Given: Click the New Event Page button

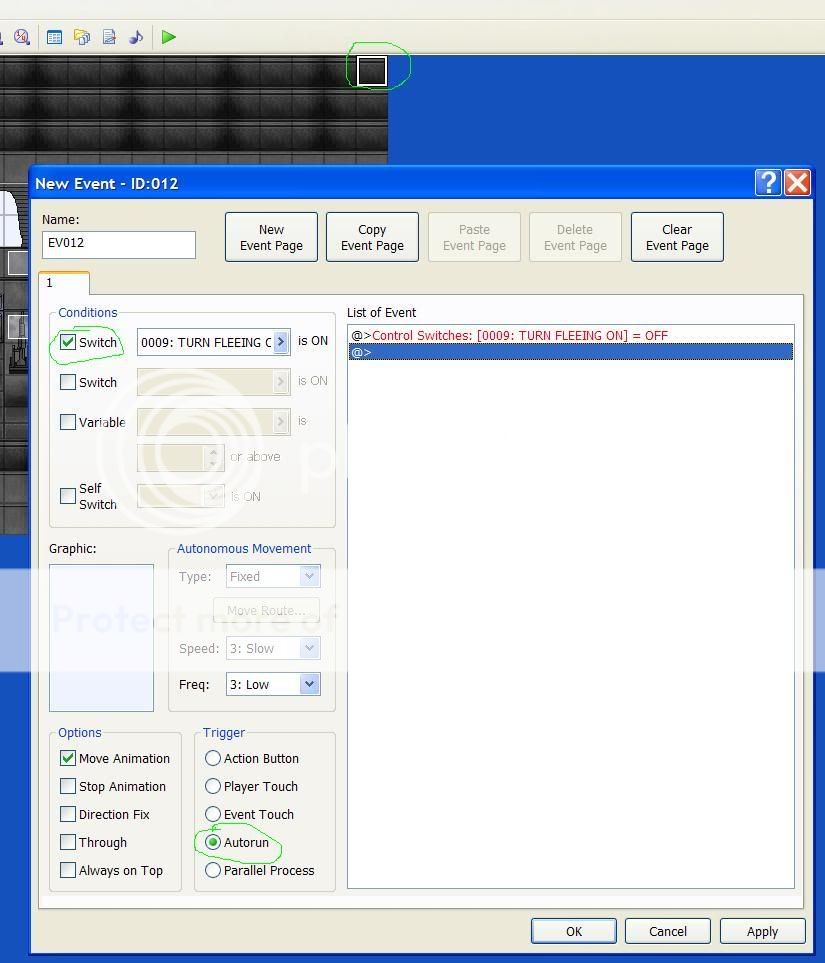Looking at the screenshot, I should pyautogui.click(x=271, y=237).
